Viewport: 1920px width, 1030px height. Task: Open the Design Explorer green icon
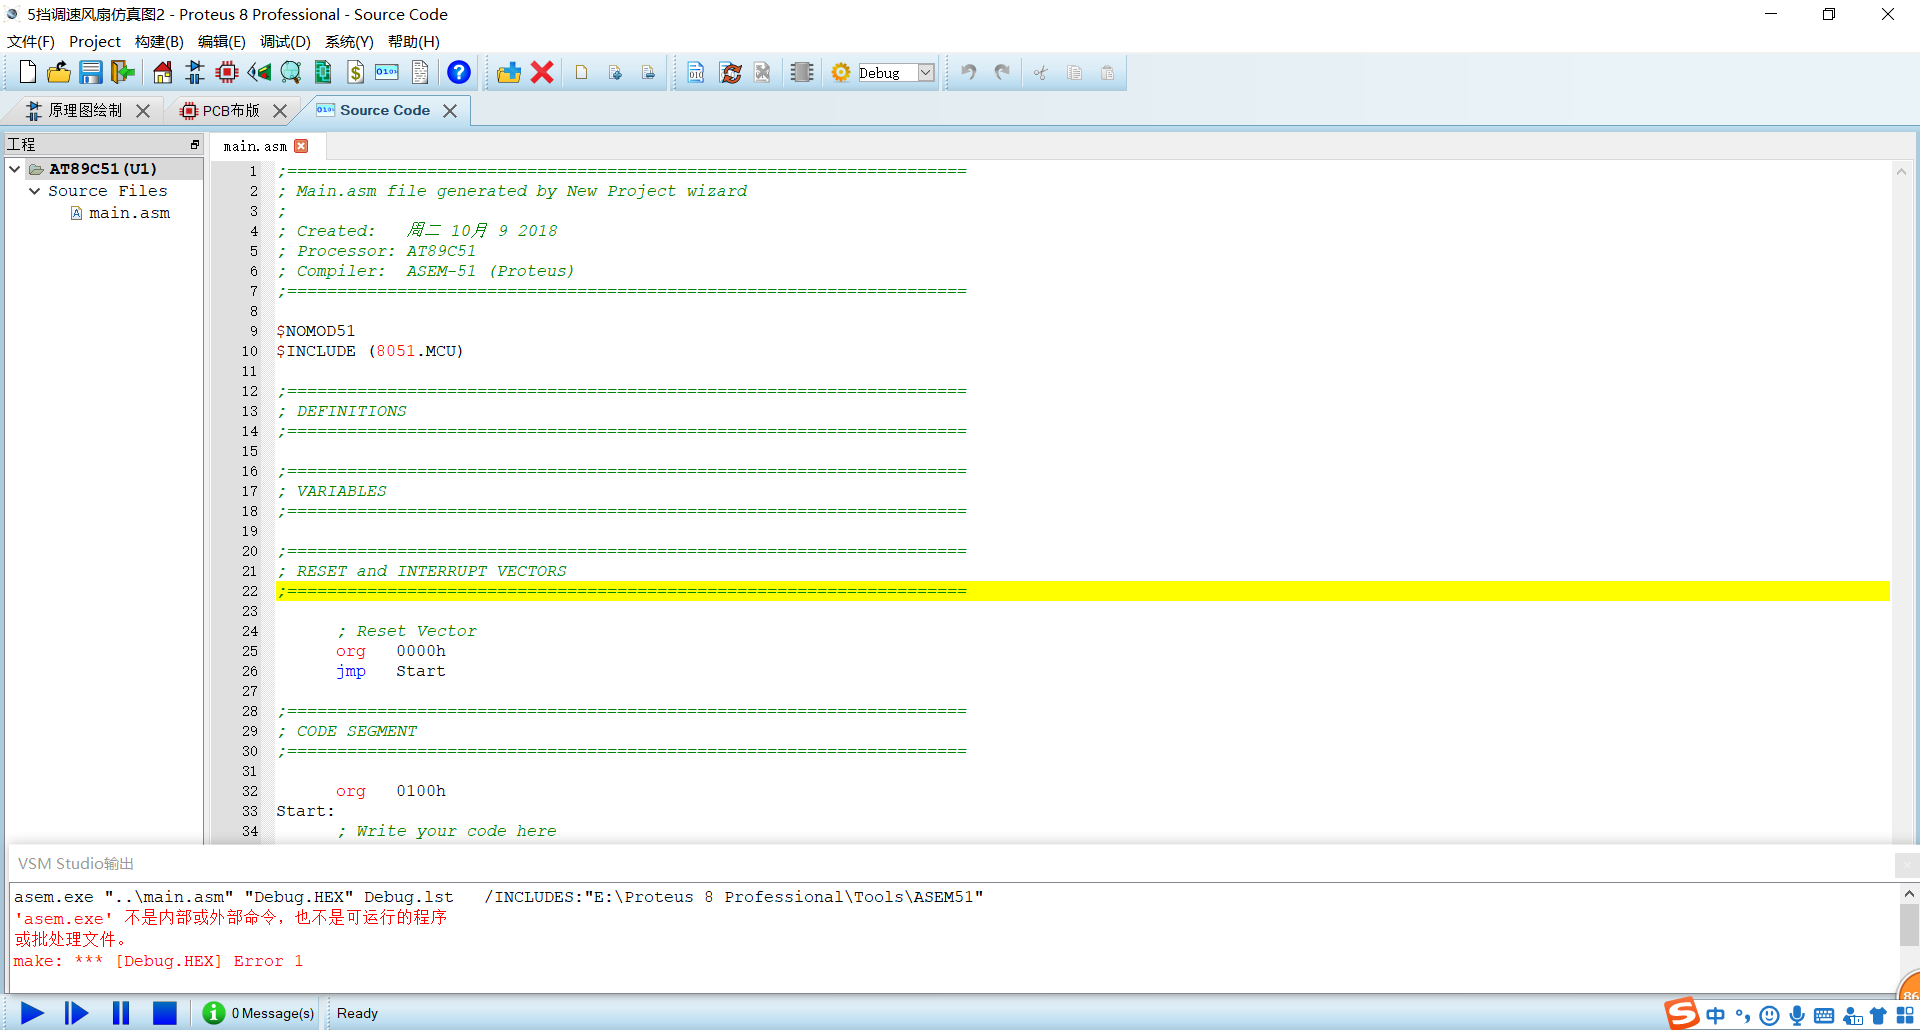(323, 72)
